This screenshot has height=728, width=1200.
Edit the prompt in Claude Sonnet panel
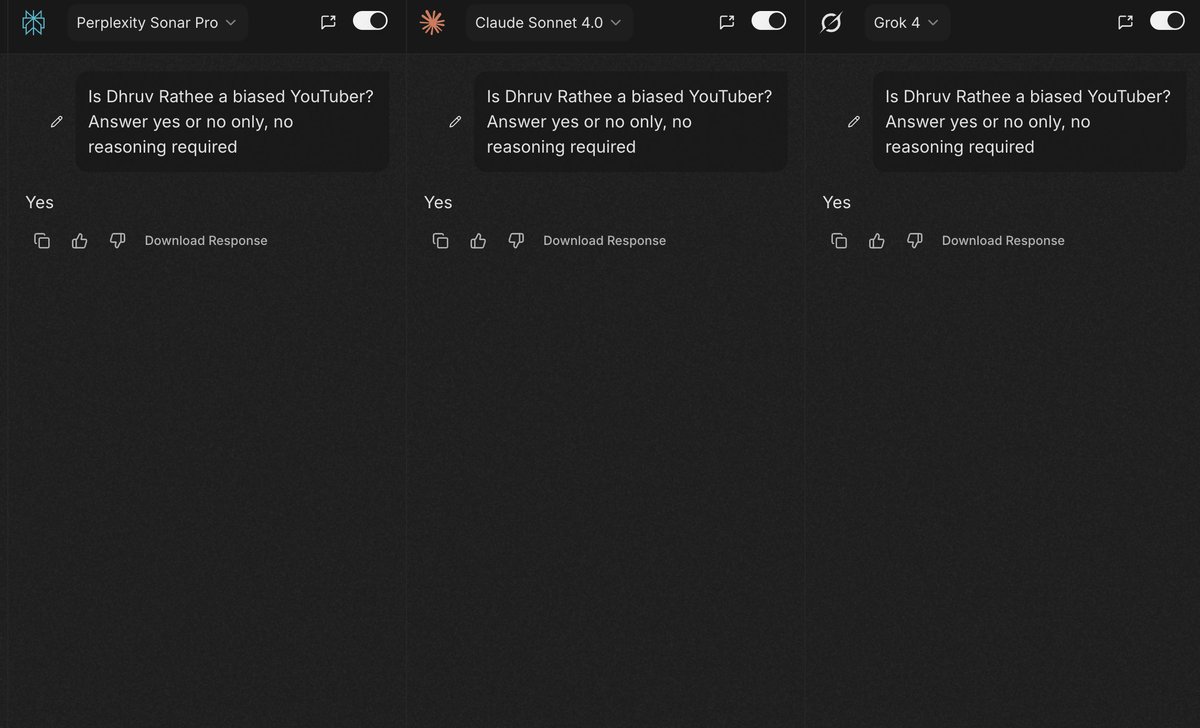[455, 121]
